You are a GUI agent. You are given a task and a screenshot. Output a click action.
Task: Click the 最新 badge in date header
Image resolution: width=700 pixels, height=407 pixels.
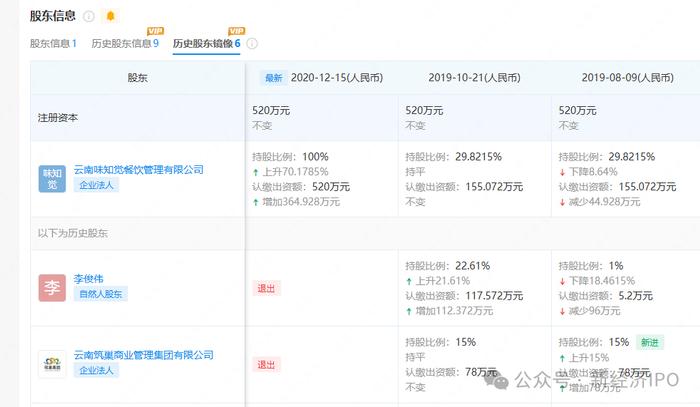point(274,78)
